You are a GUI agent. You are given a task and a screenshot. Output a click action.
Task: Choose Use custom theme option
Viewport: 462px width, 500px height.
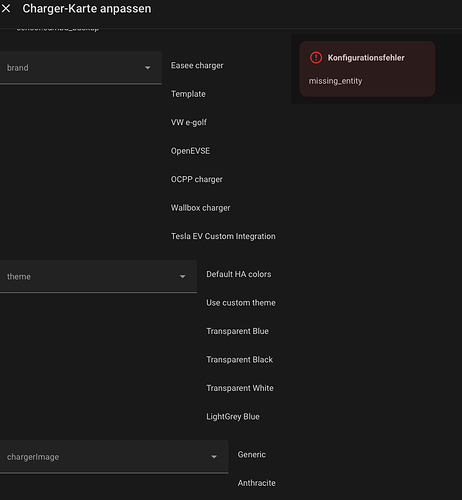[241, 303]
